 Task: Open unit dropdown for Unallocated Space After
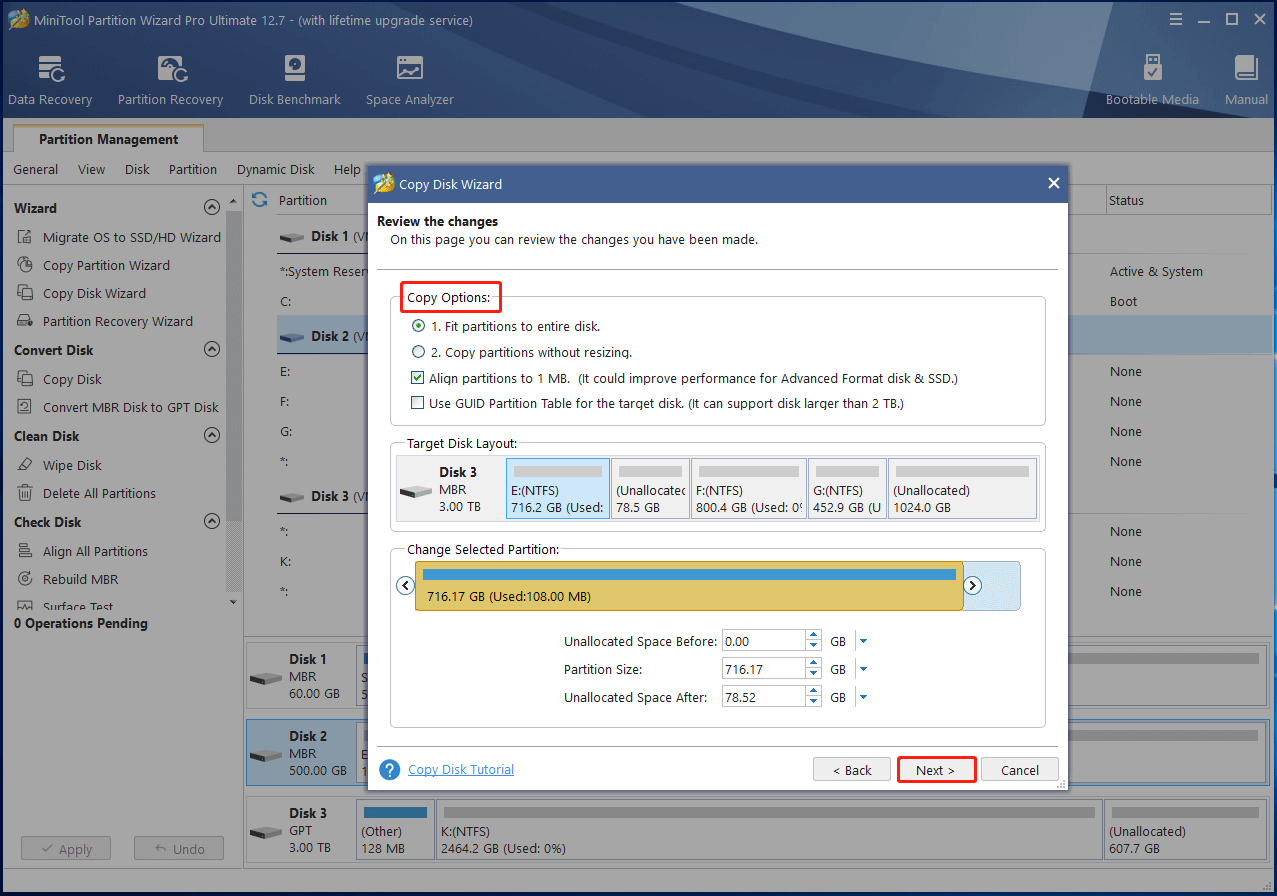click(863, 698)
